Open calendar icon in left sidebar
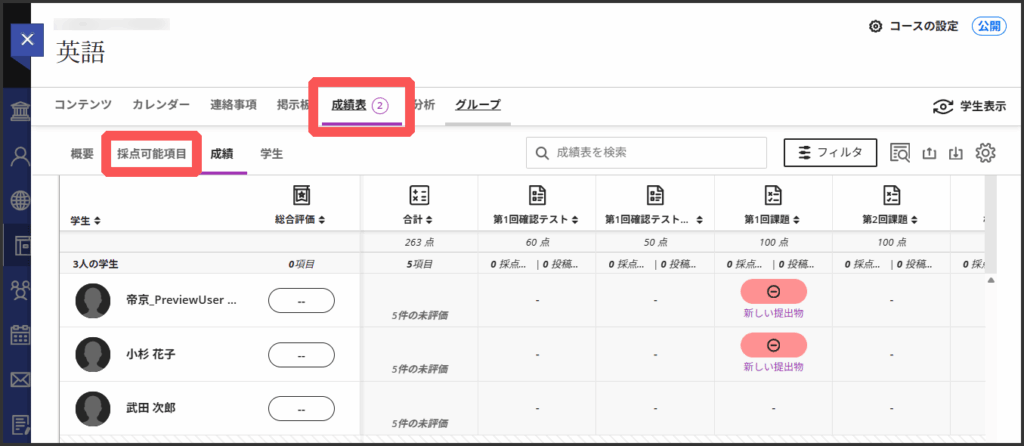This screenshot has width=1024, height=446. [x=19, y=335]
